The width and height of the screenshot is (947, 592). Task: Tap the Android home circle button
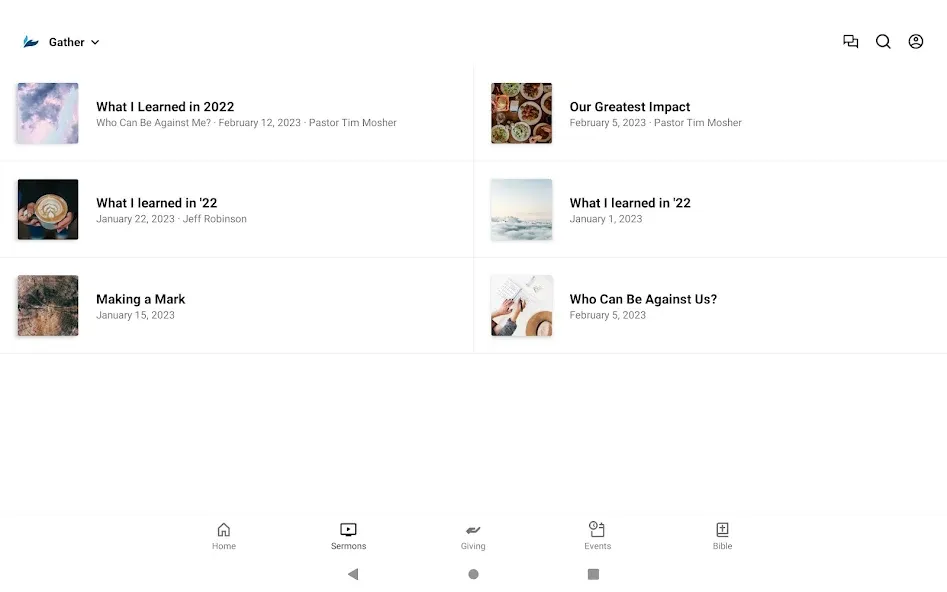click(x=474, y=574)
